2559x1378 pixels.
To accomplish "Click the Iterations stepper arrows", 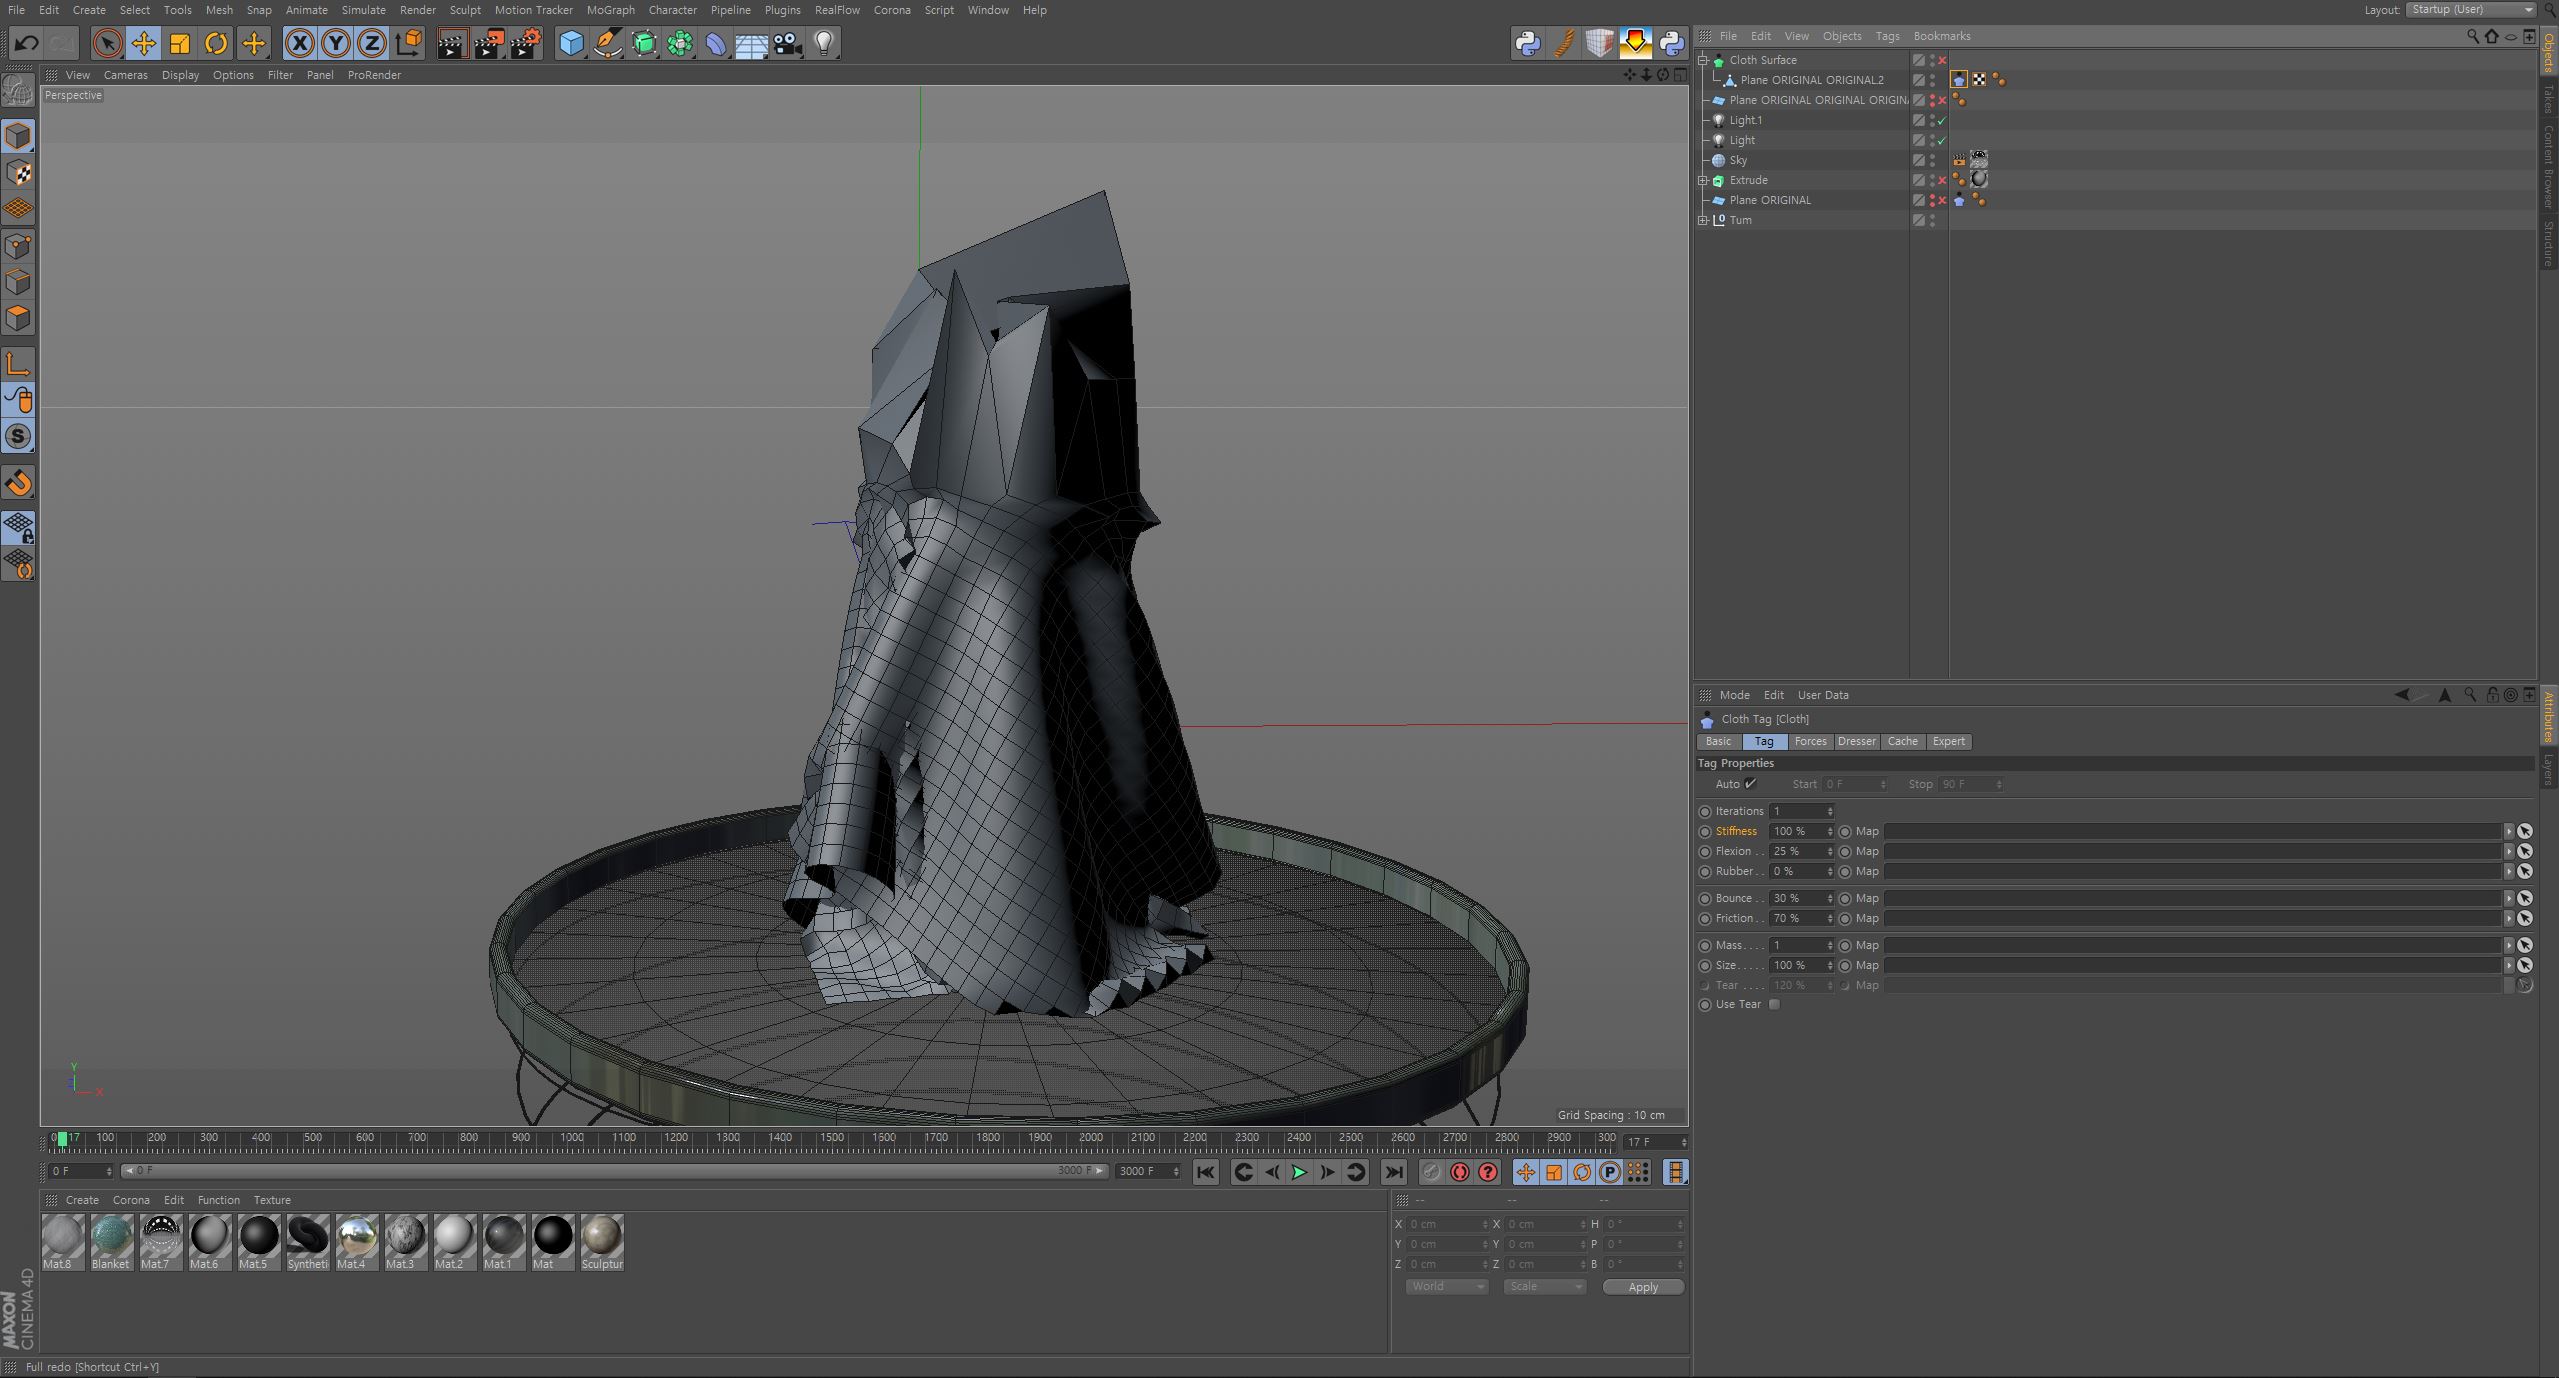I will click(x=1830, y=811).
